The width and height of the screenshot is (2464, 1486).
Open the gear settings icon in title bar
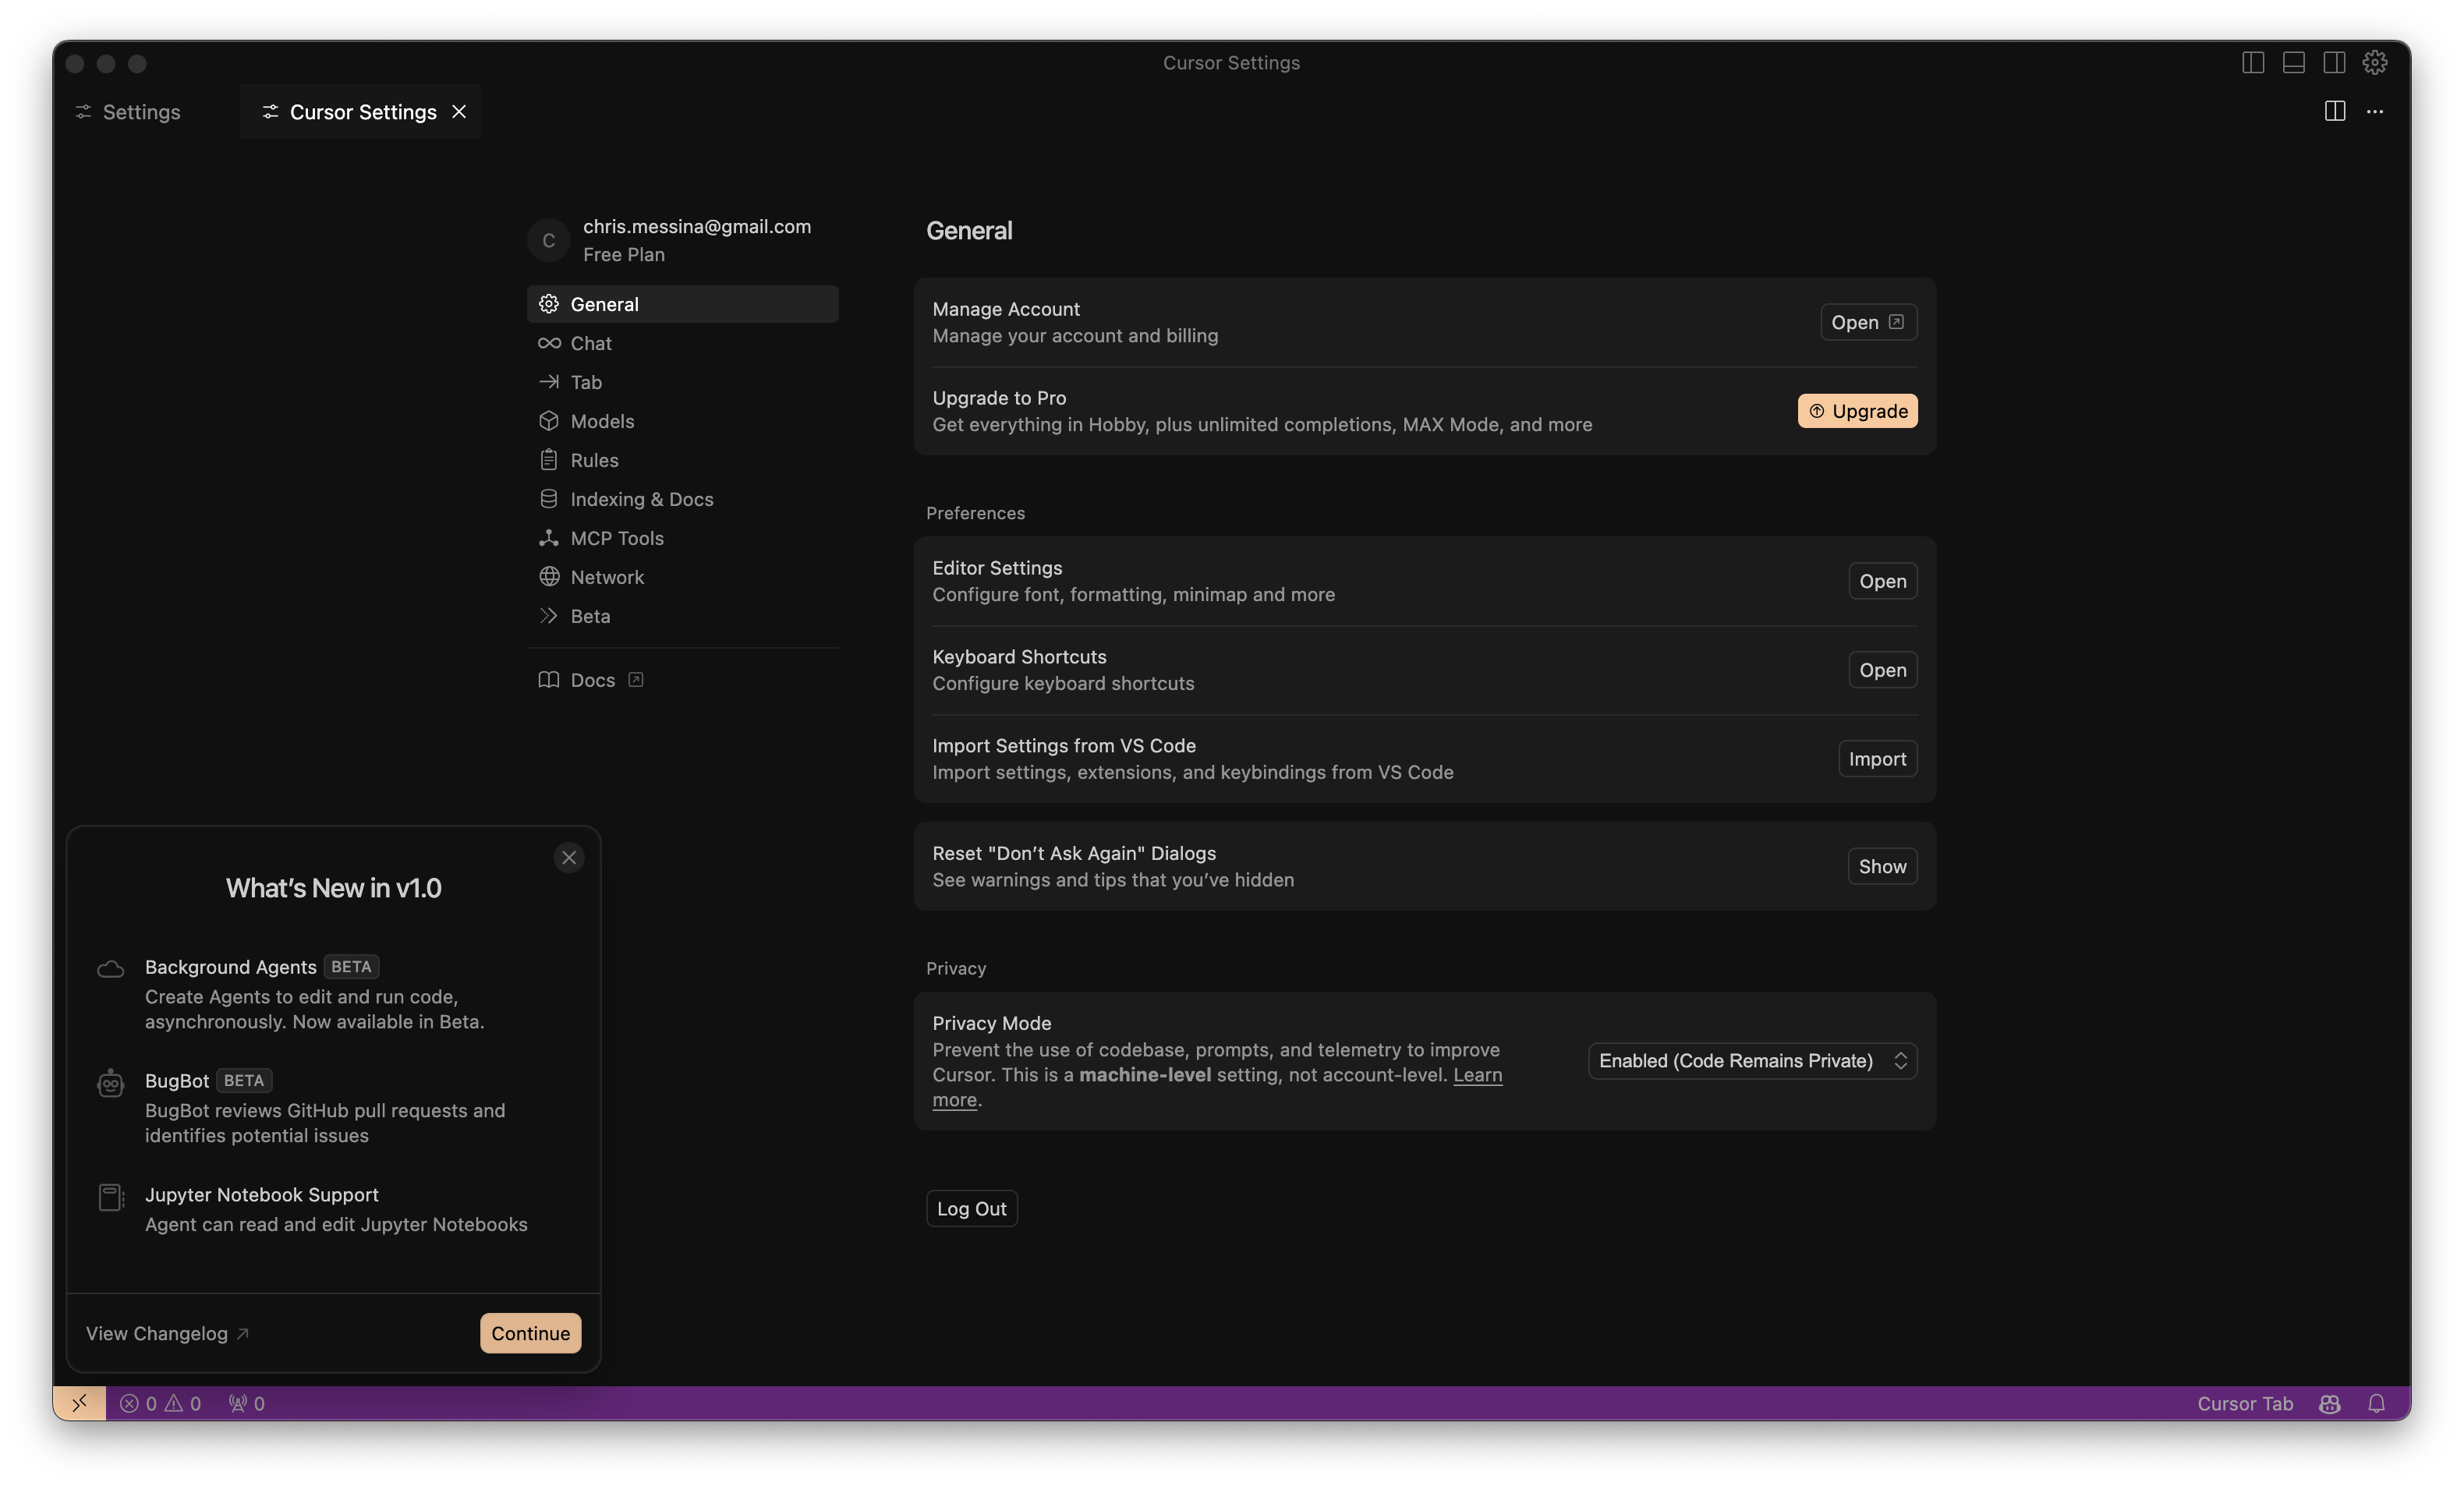pos(2375,63)
